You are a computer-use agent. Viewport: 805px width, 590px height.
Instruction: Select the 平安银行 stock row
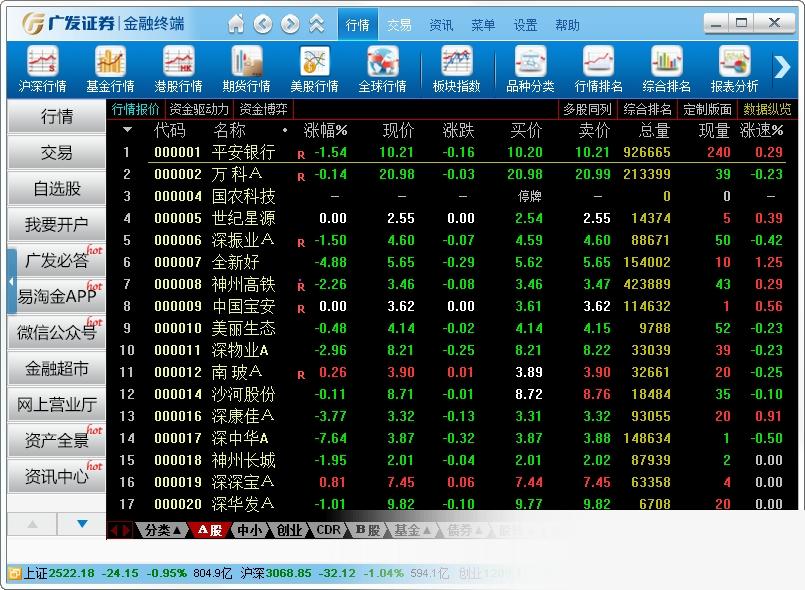pyautogui.click(x=452, y=152)
